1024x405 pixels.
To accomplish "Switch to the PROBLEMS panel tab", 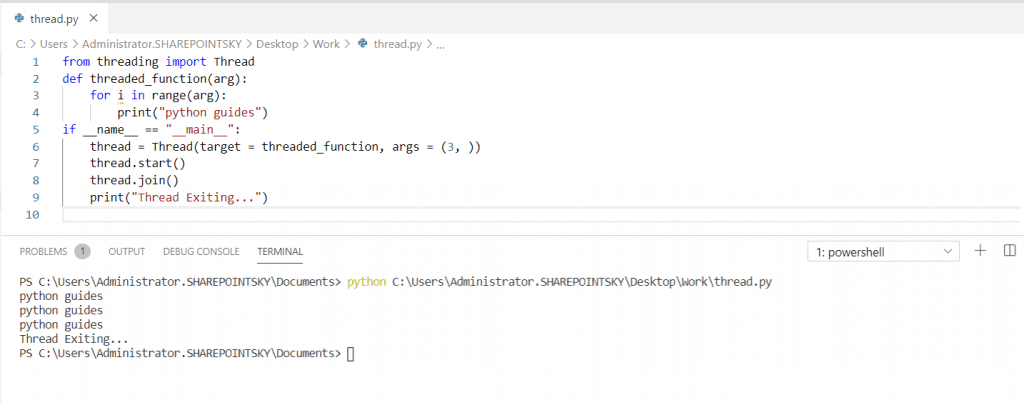I will click(44, 251).
